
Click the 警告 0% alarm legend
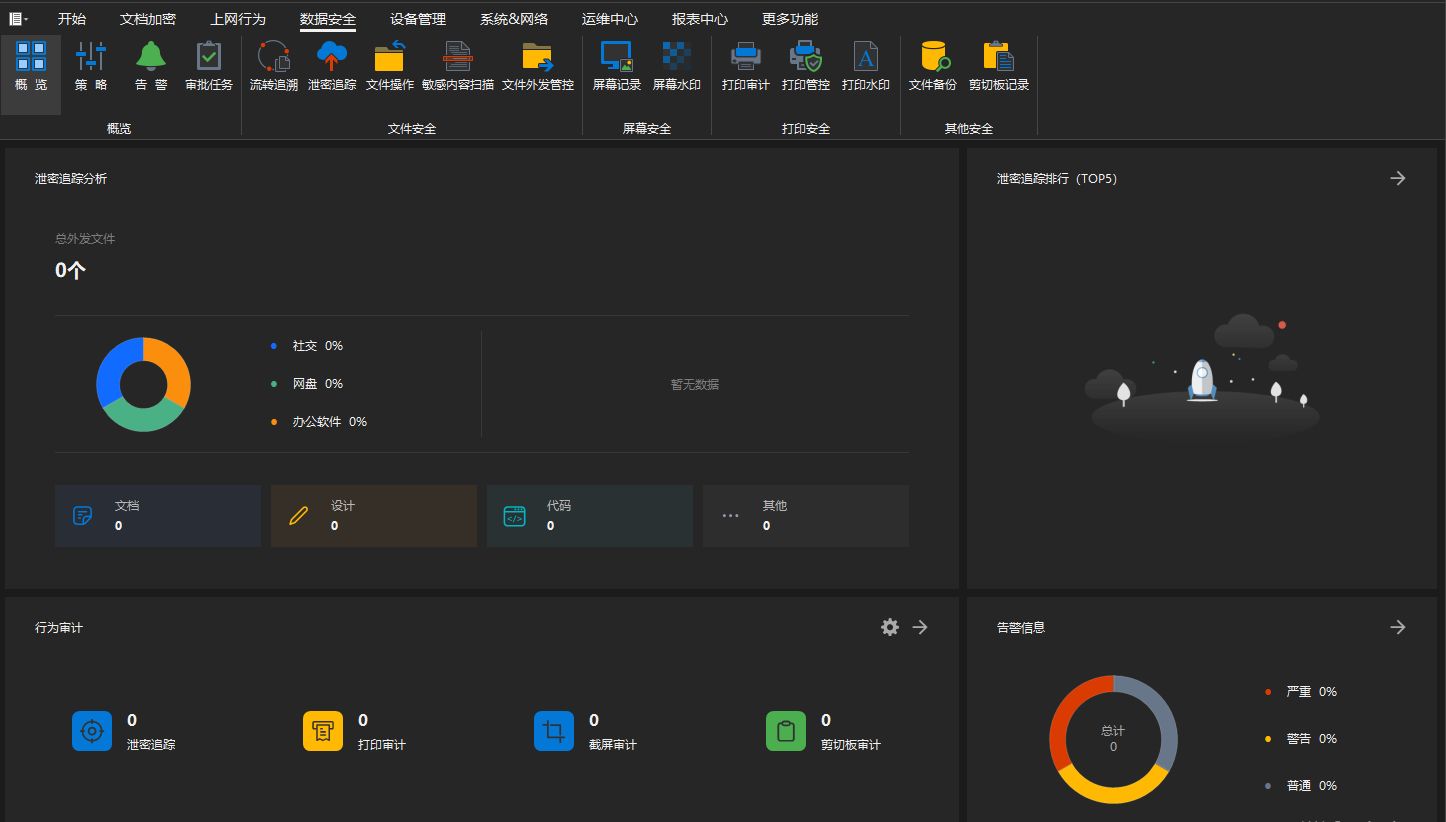point(1301,739)
